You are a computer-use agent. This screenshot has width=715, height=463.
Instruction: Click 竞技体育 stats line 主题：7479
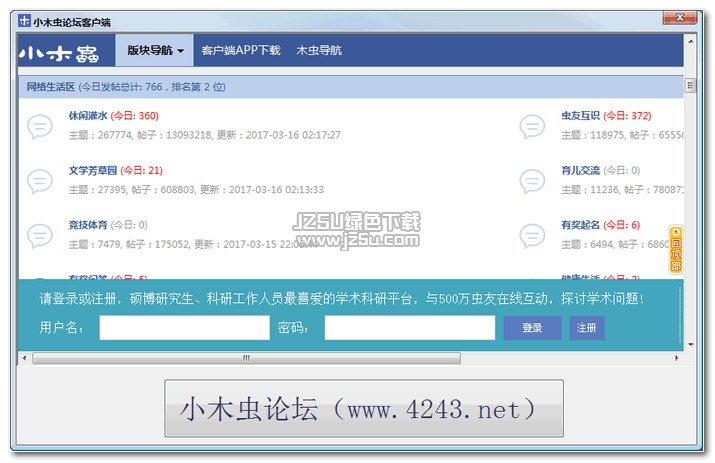(x=193, y=245)
